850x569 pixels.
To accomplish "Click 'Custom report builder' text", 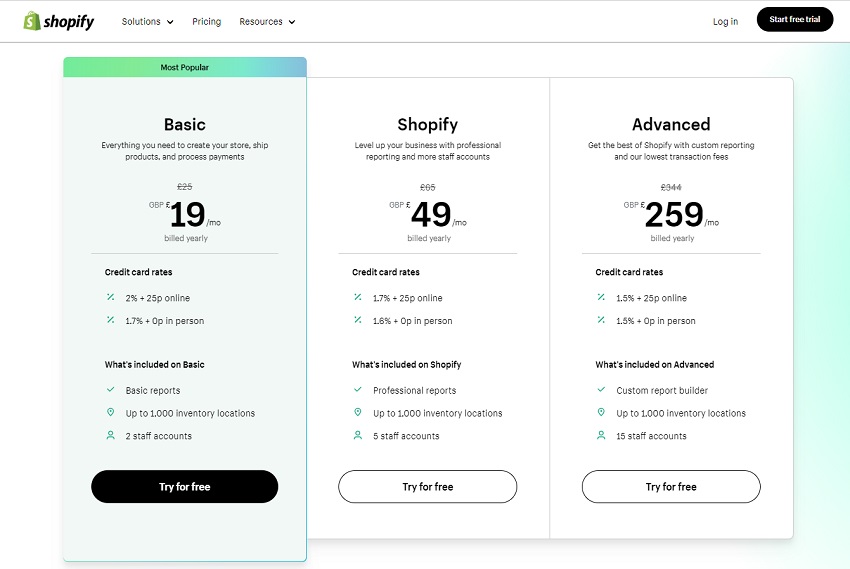I will [x=662, y=390].
